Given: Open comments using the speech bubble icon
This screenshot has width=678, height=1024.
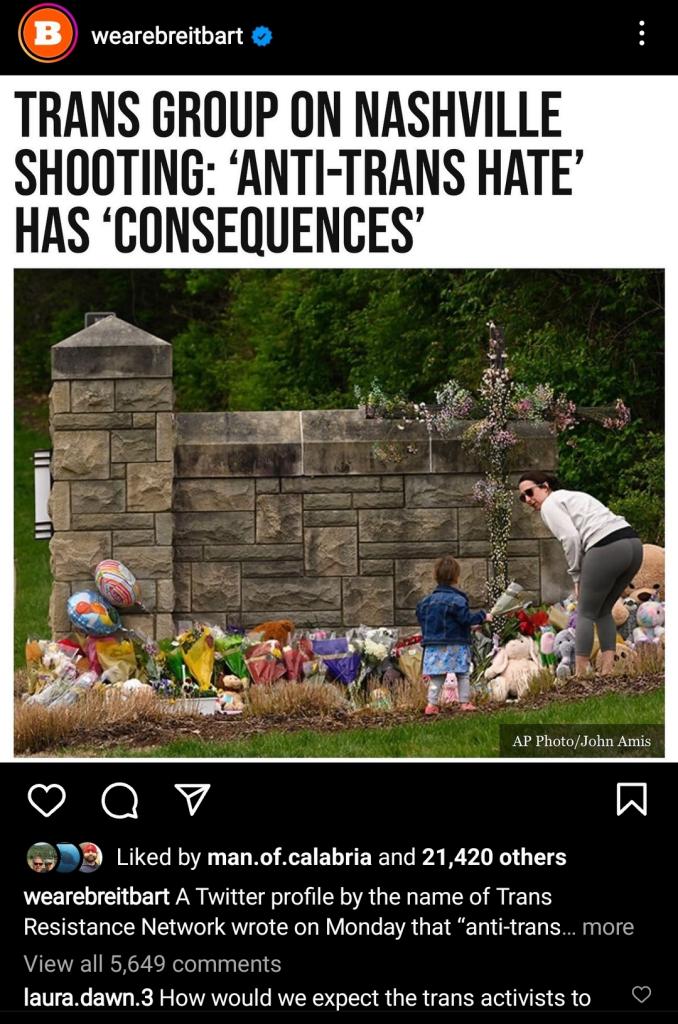Looking at the screenshot, I should 120,801.
